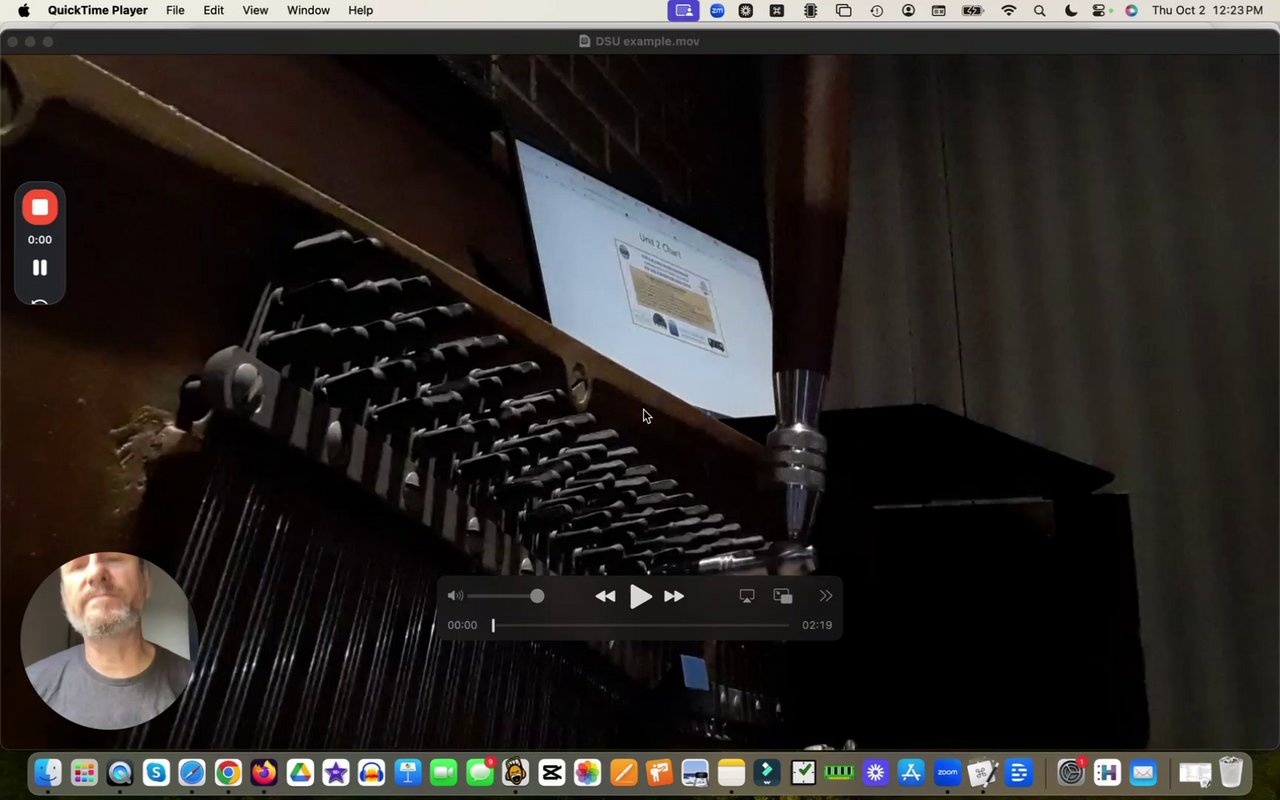
Task: Open Pages from the Dock
Action: tap(623, 772)
